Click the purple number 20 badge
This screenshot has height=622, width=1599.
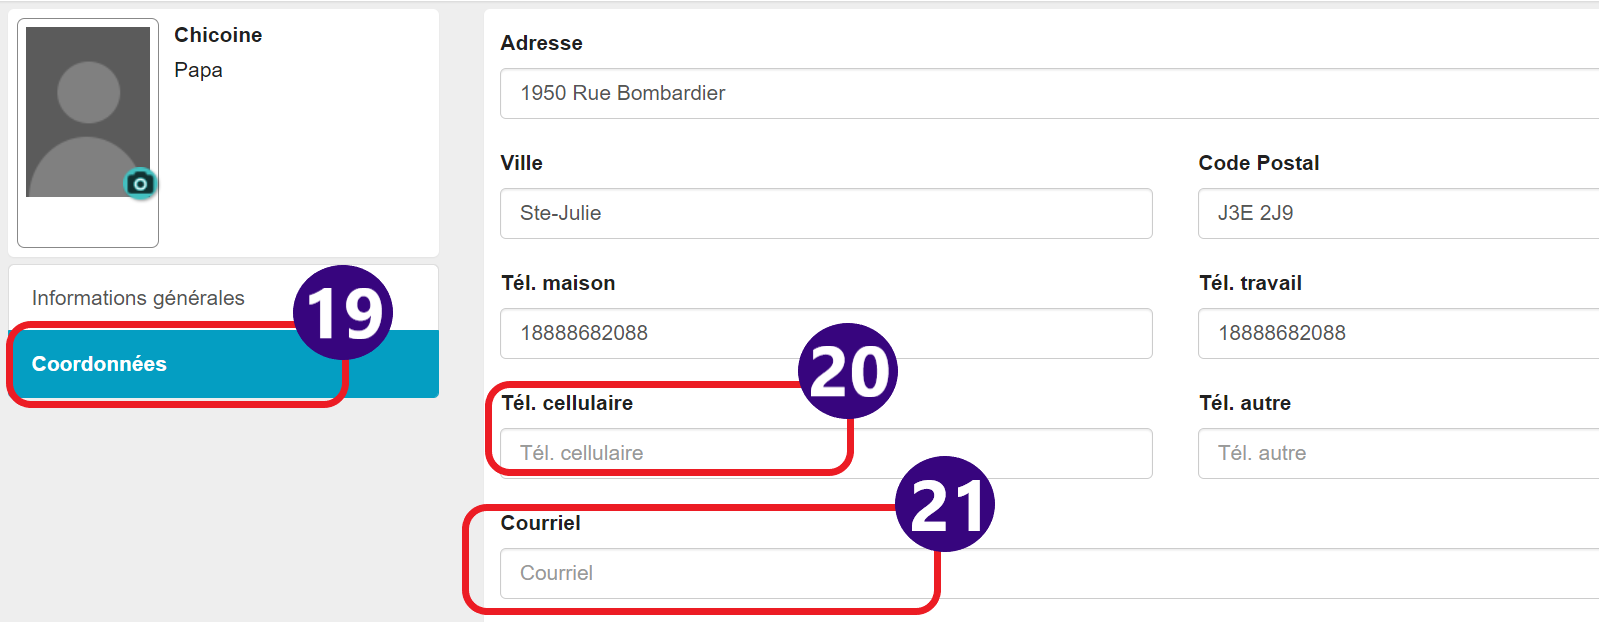click(848, 371)
